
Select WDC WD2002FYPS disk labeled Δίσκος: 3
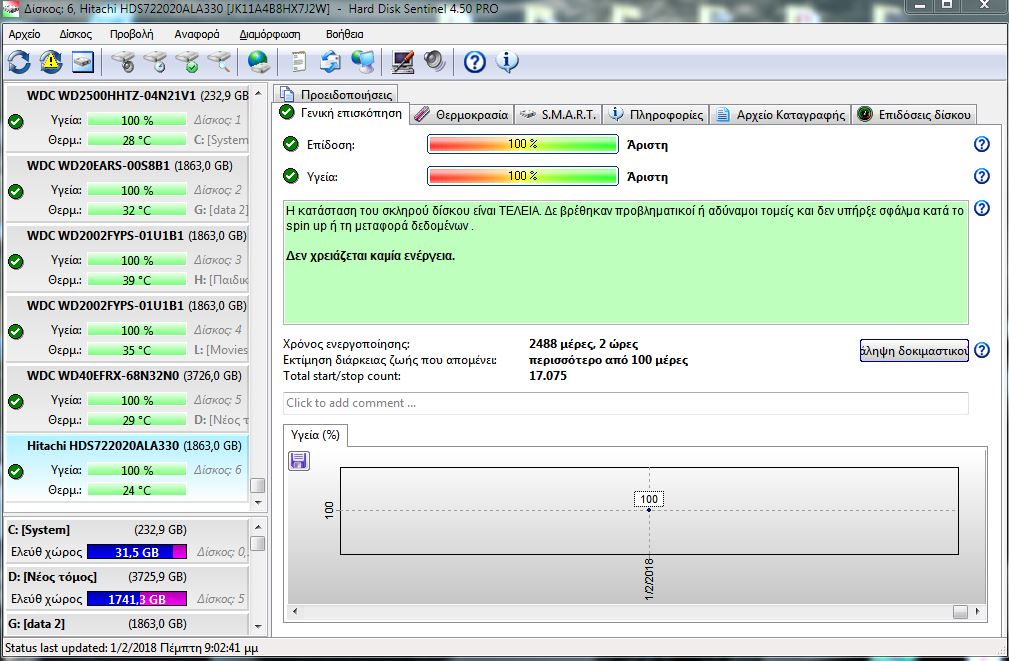[127, 258]
